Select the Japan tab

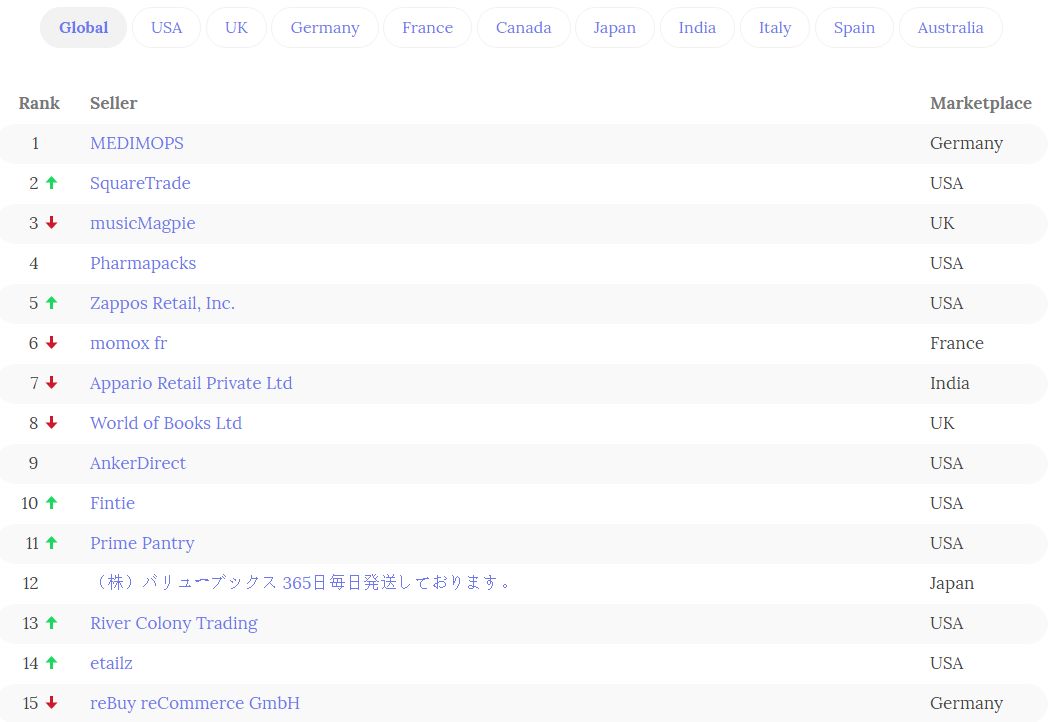(615, 28)
